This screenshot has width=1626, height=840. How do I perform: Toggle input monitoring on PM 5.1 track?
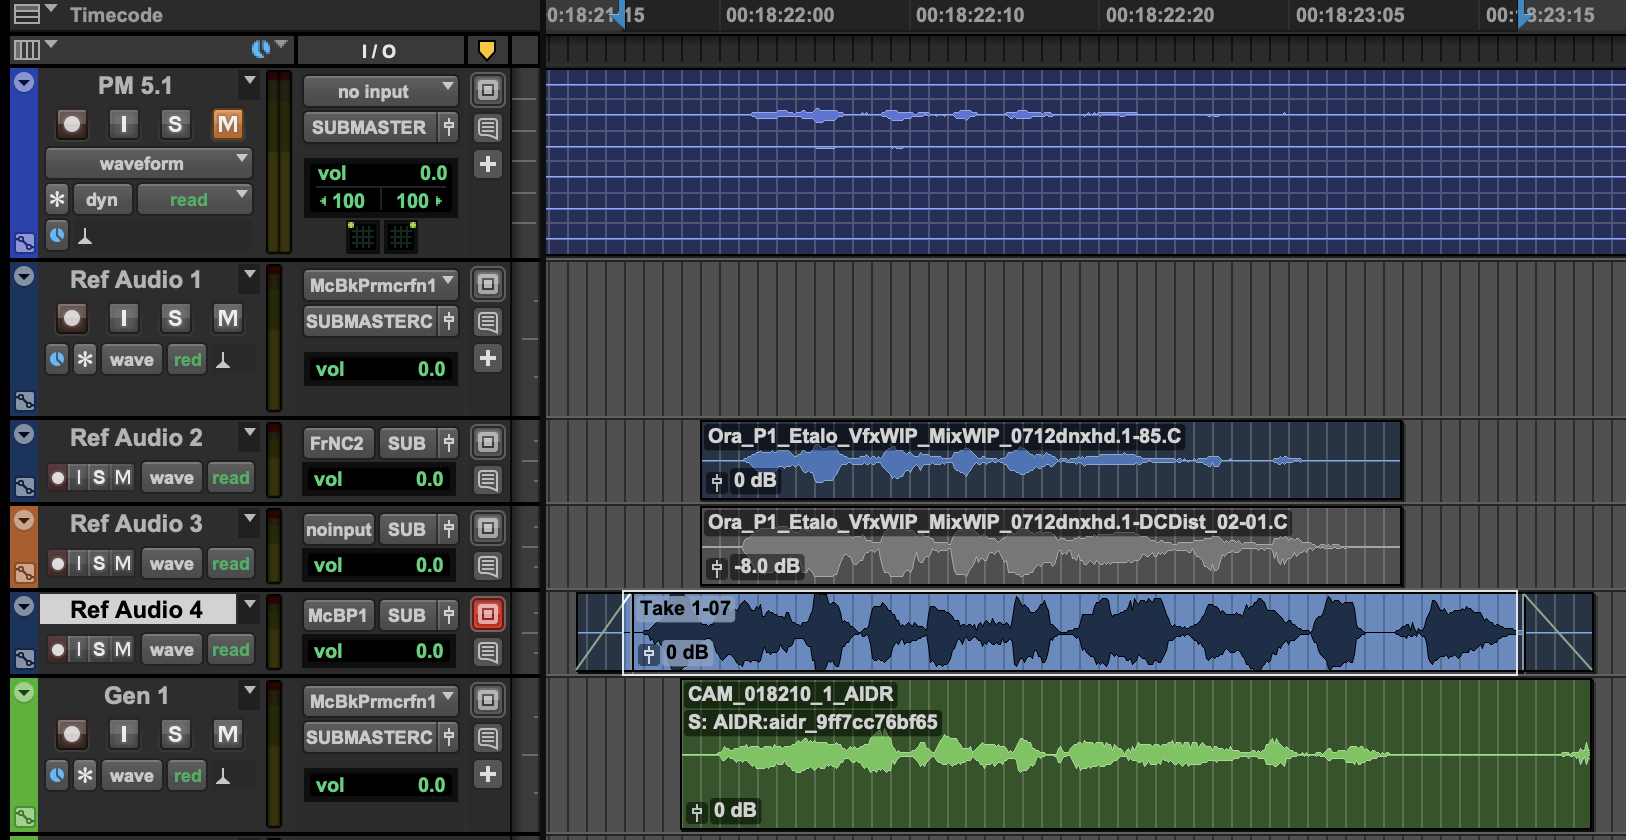pos(124,124)
